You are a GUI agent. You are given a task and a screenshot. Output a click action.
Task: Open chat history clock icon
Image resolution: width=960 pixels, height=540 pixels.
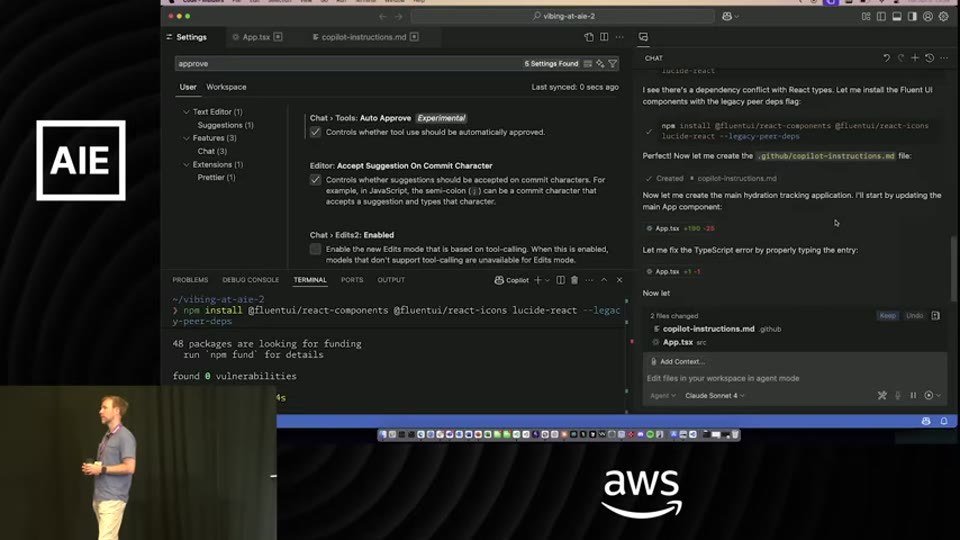929,58
